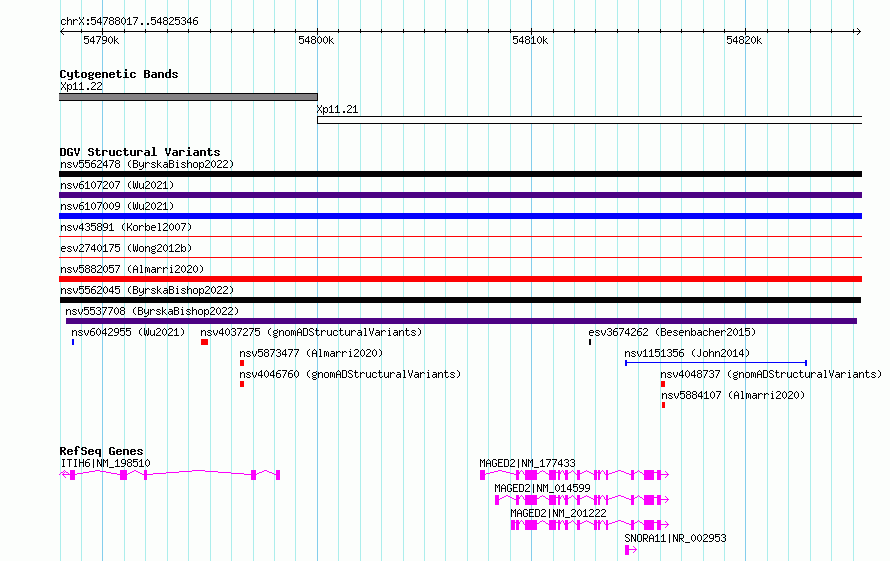Click the 54800k ruler label
The image size is (890, 561).
coord(316,40)
